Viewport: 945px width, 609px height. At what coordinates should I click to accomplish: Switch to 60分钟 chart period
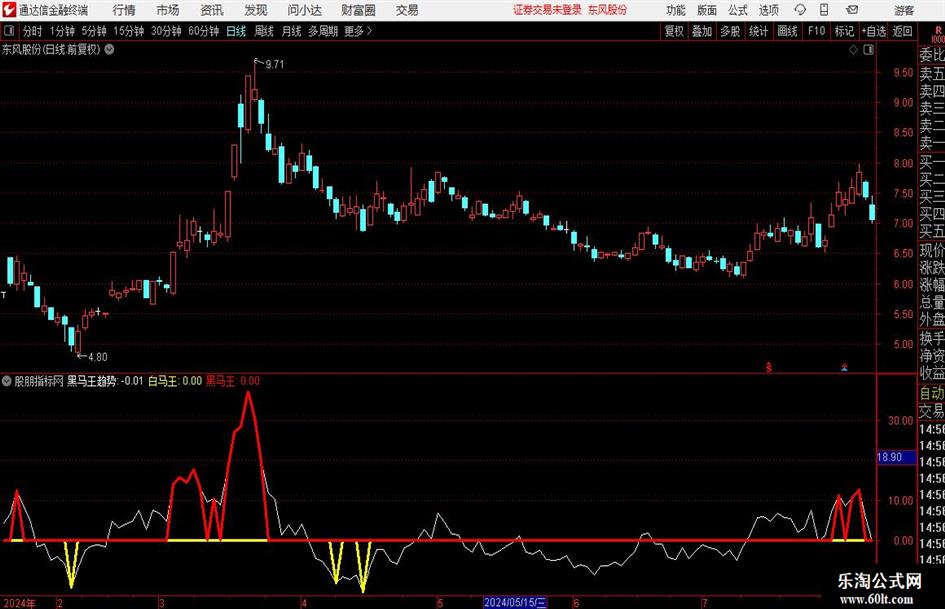203,31
